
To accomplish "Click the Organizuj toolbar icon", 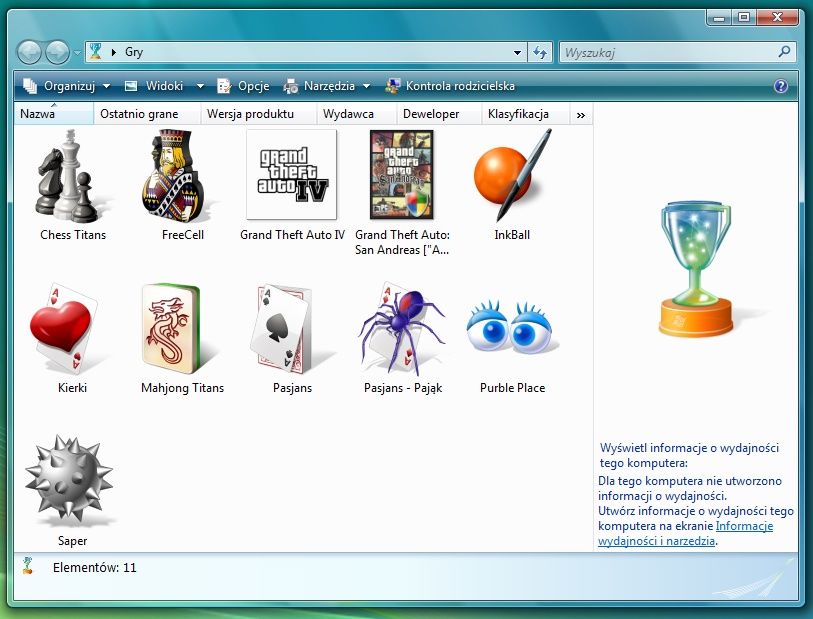I will click(30, 86).
